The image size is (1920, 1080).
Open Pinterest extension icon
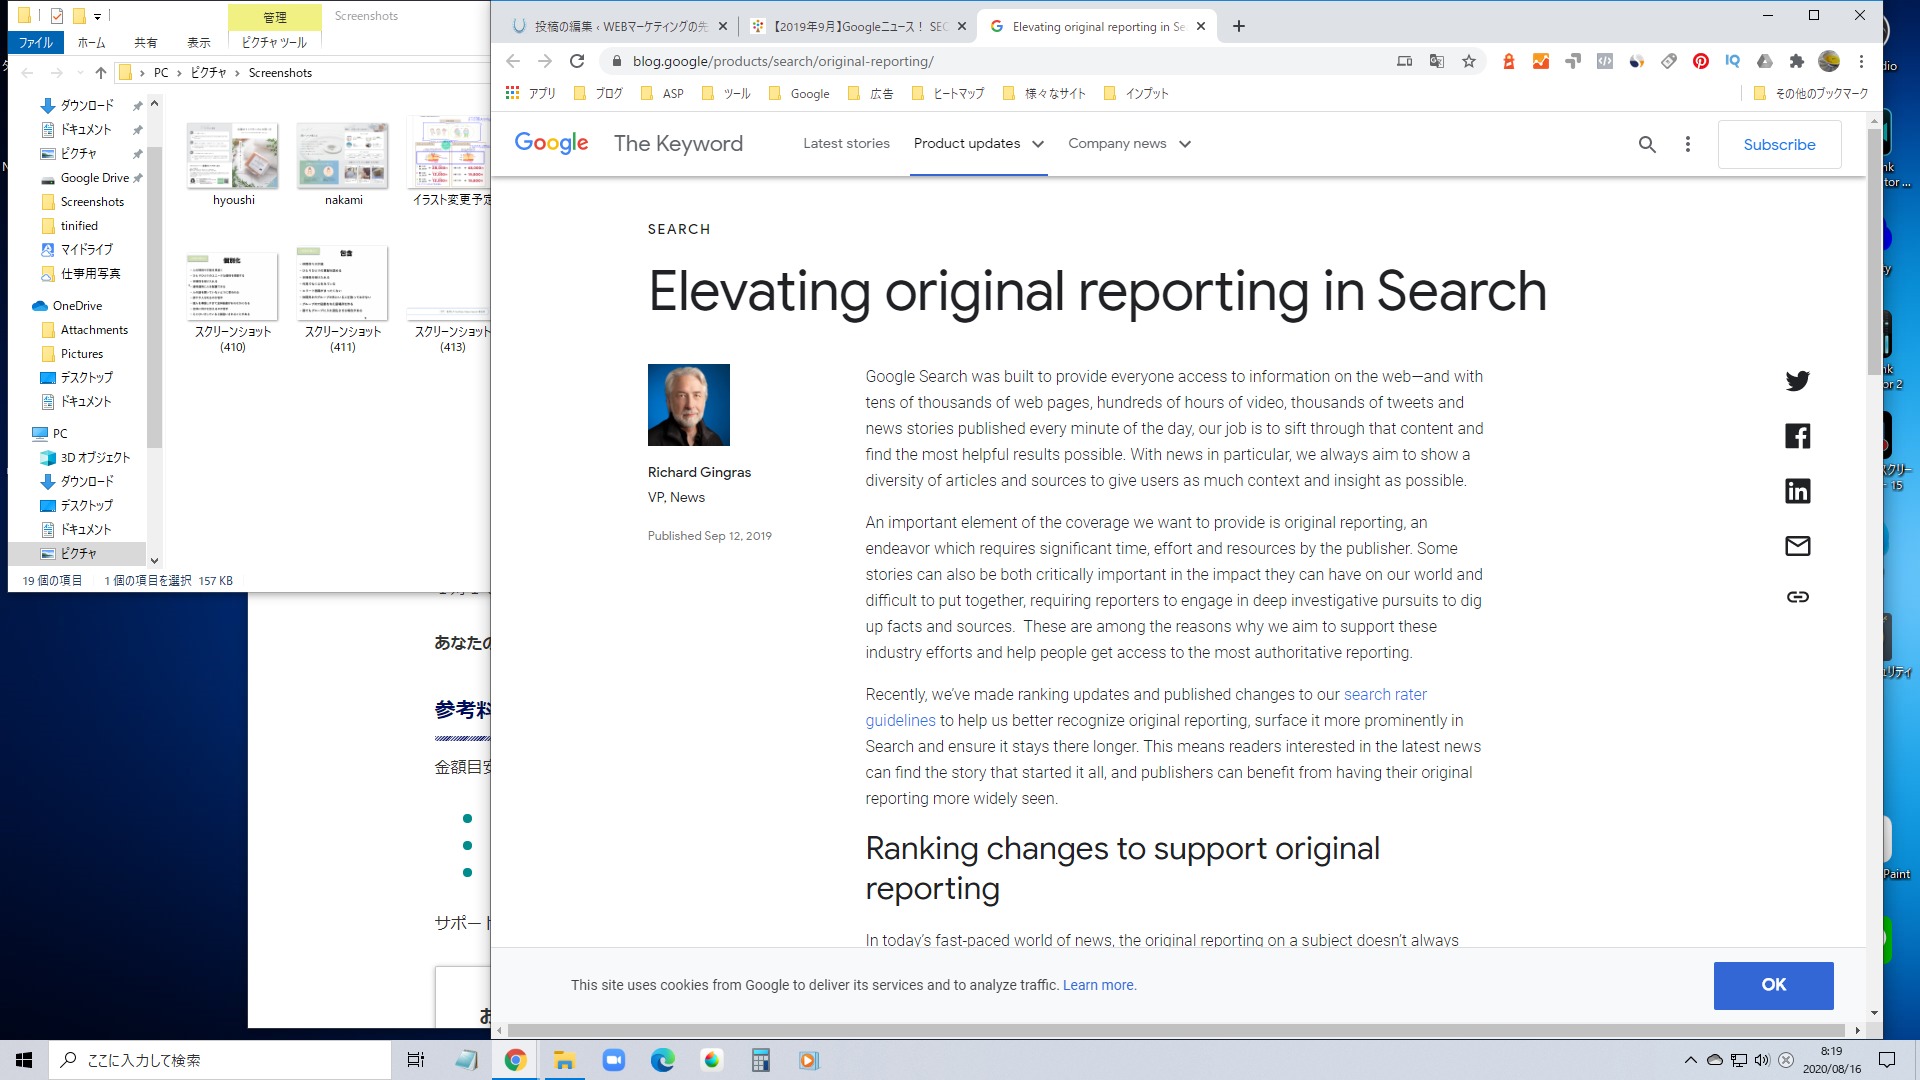[1700, 61]
